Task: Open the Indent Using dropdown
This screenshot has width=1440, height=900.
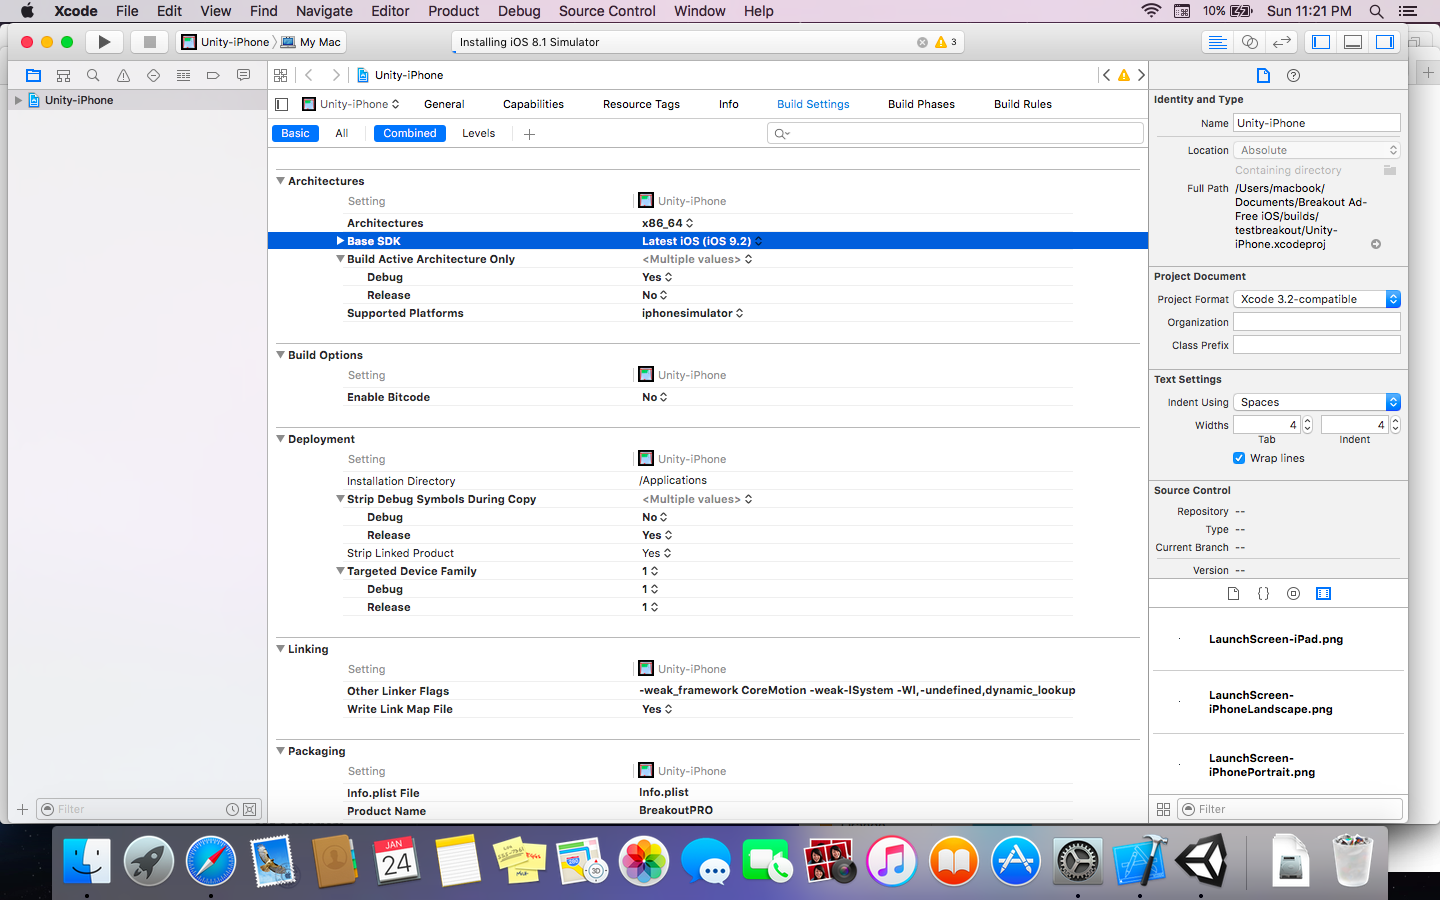Action: (1317, 402)
